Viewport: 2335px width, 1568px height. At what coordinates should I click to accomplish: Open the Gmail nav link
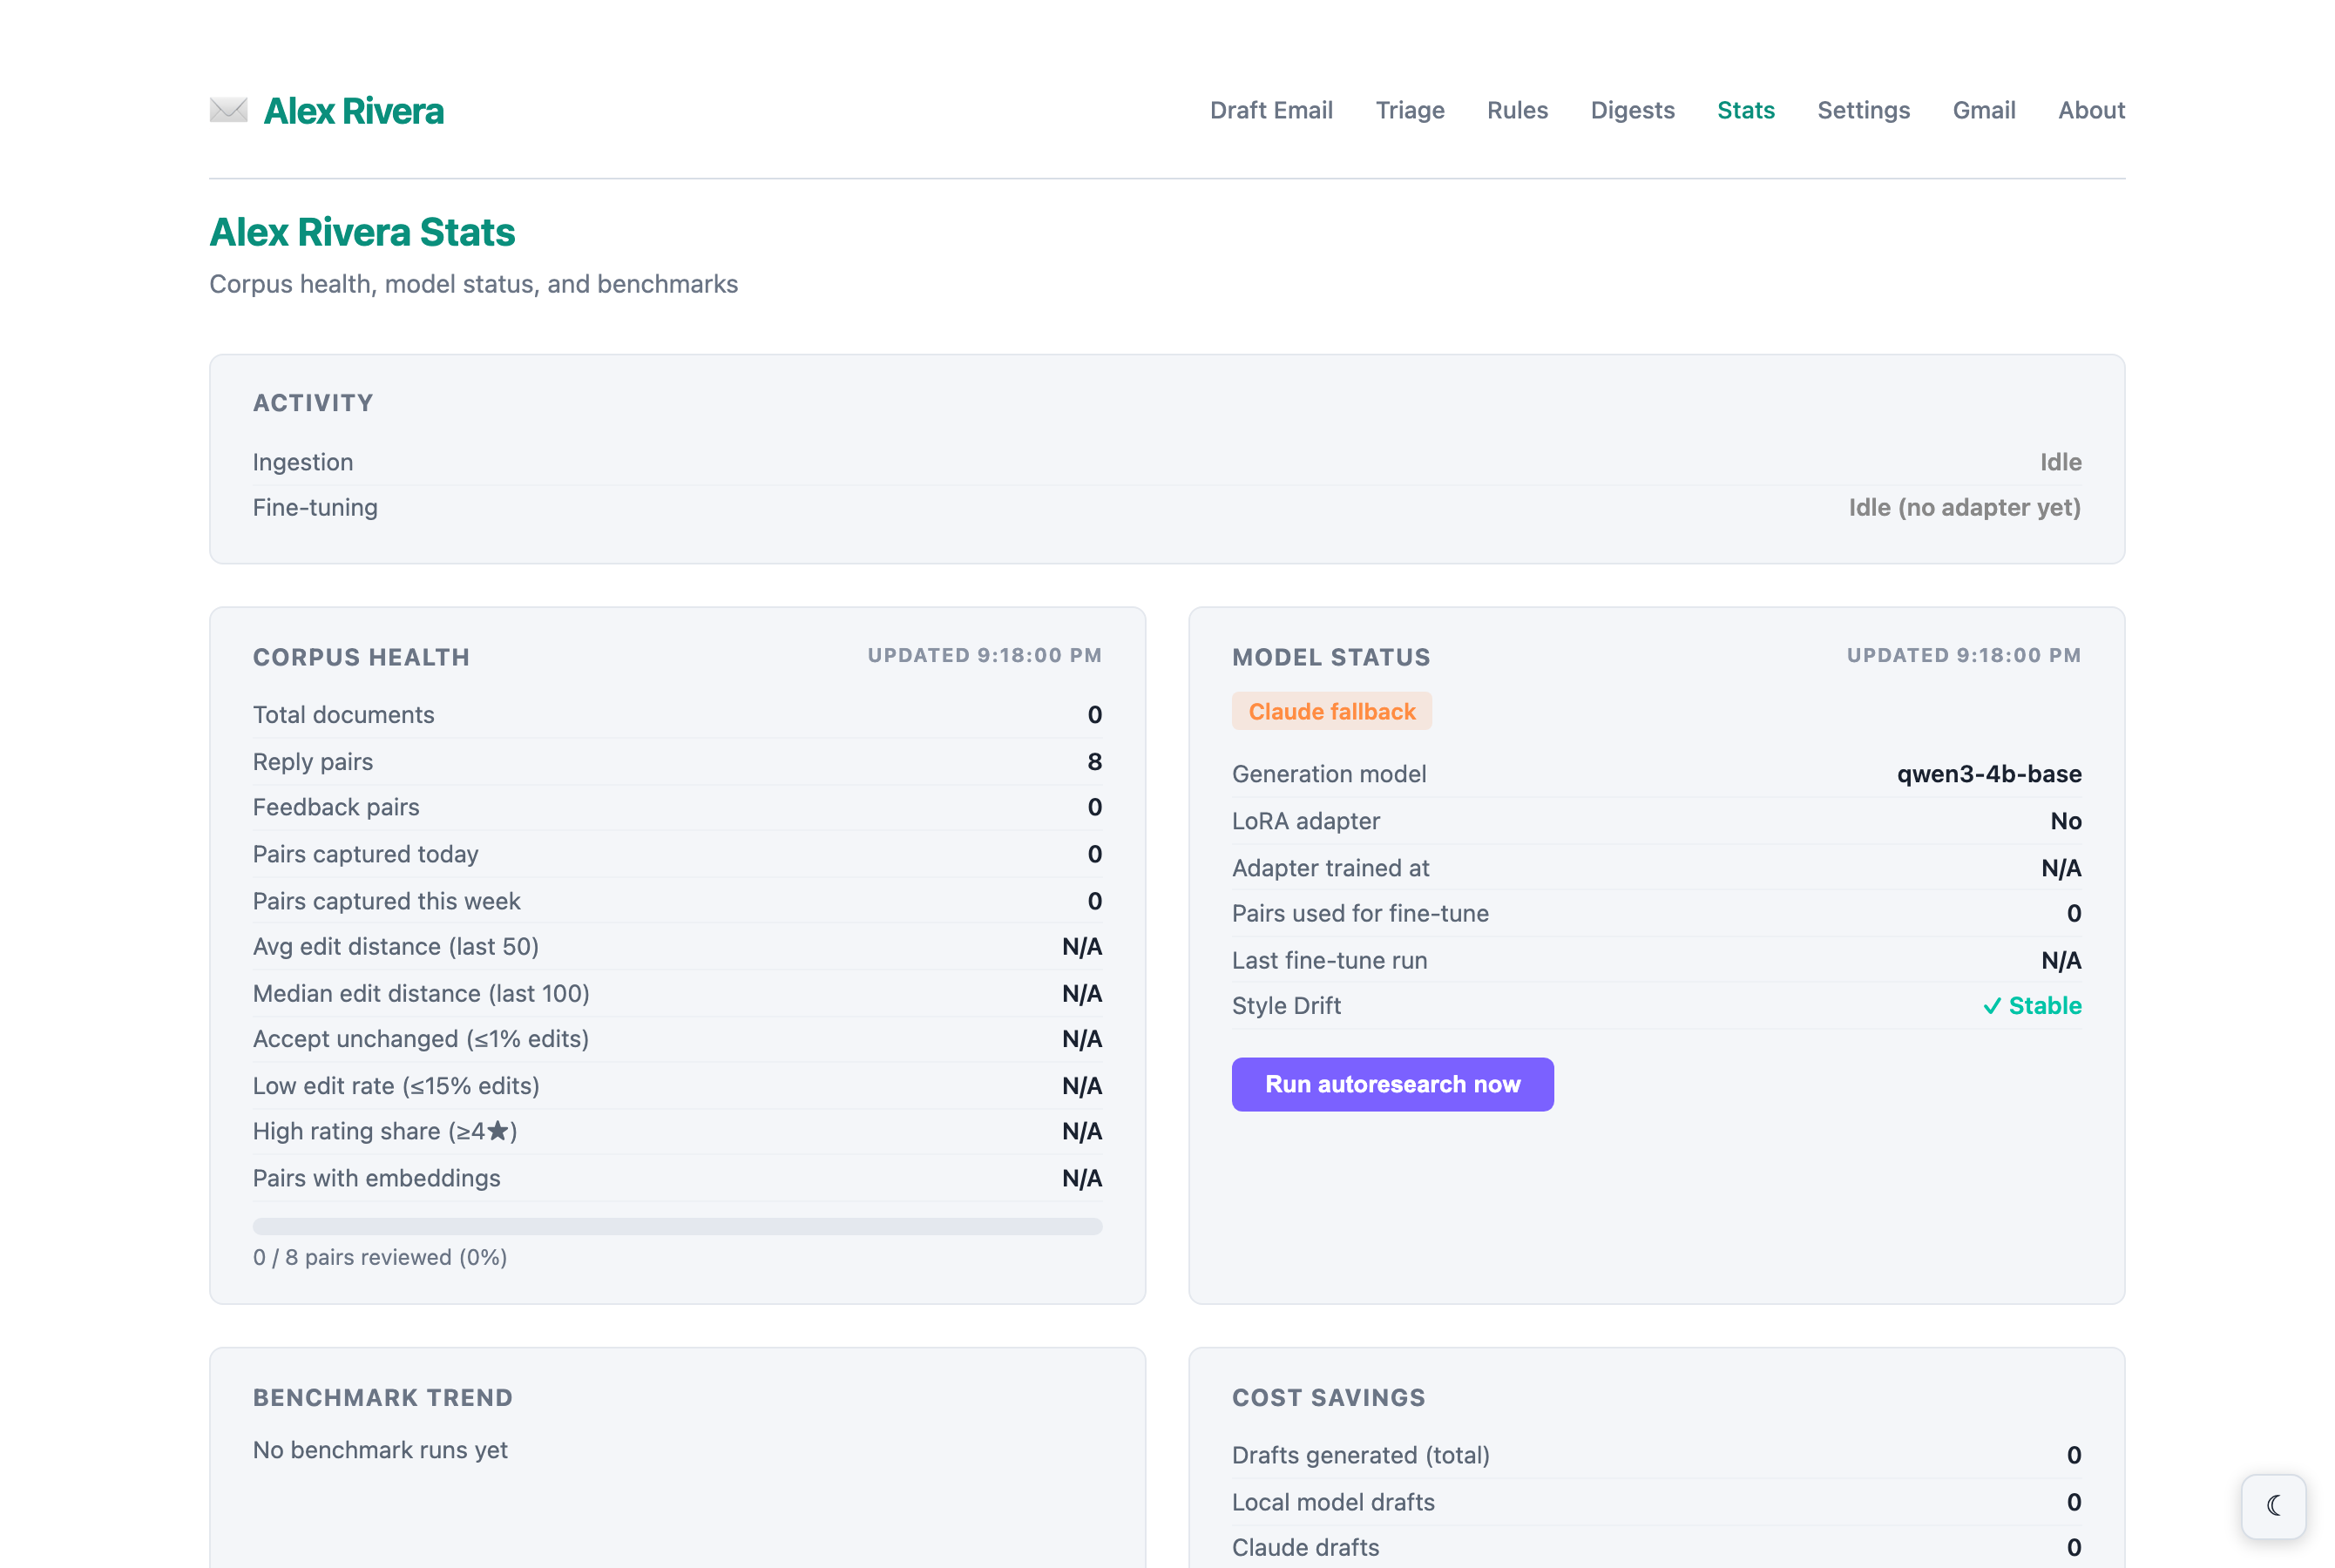1983,110
